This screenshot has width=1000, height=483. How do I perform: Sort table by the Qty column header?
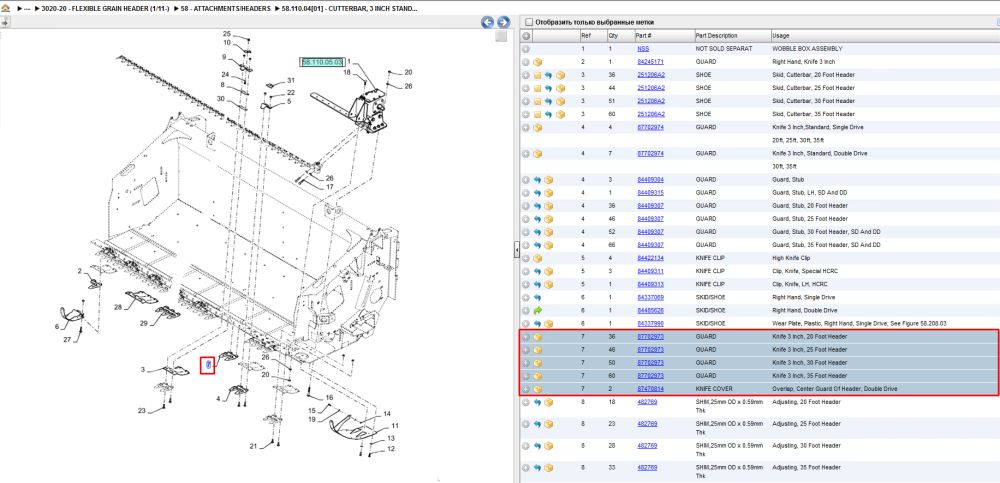click(620, 36)
